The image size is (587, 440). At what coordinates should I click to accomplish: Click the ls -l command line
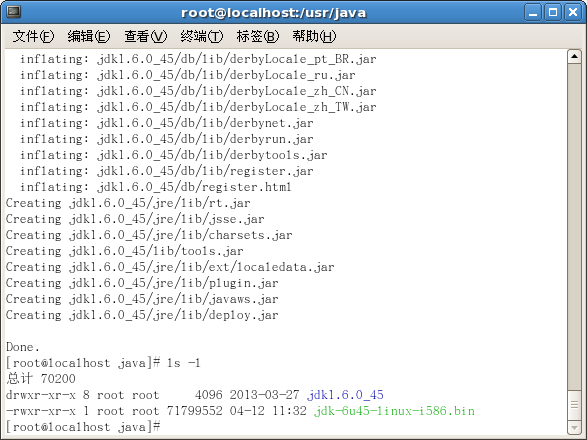(103, 363)
